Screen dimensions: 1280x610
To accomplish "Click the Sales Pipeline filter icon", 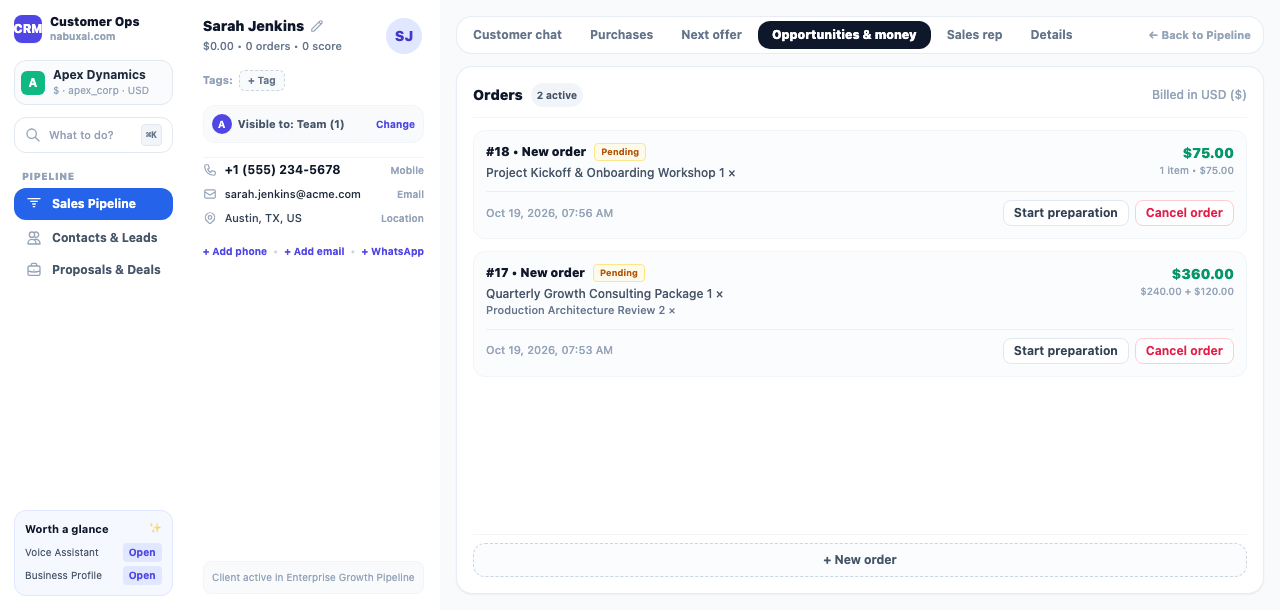I will click(33, 204).
